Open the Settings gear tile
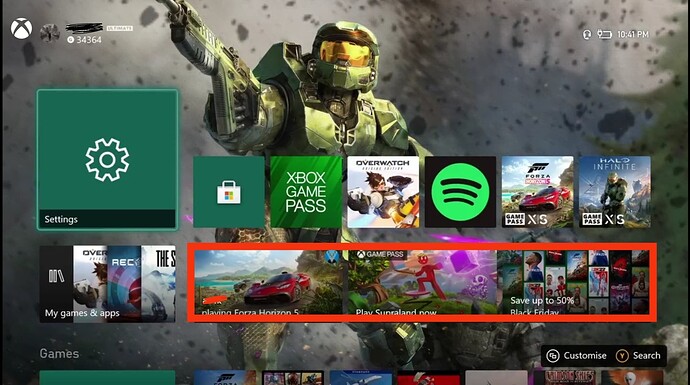 (x=107, y=159)
